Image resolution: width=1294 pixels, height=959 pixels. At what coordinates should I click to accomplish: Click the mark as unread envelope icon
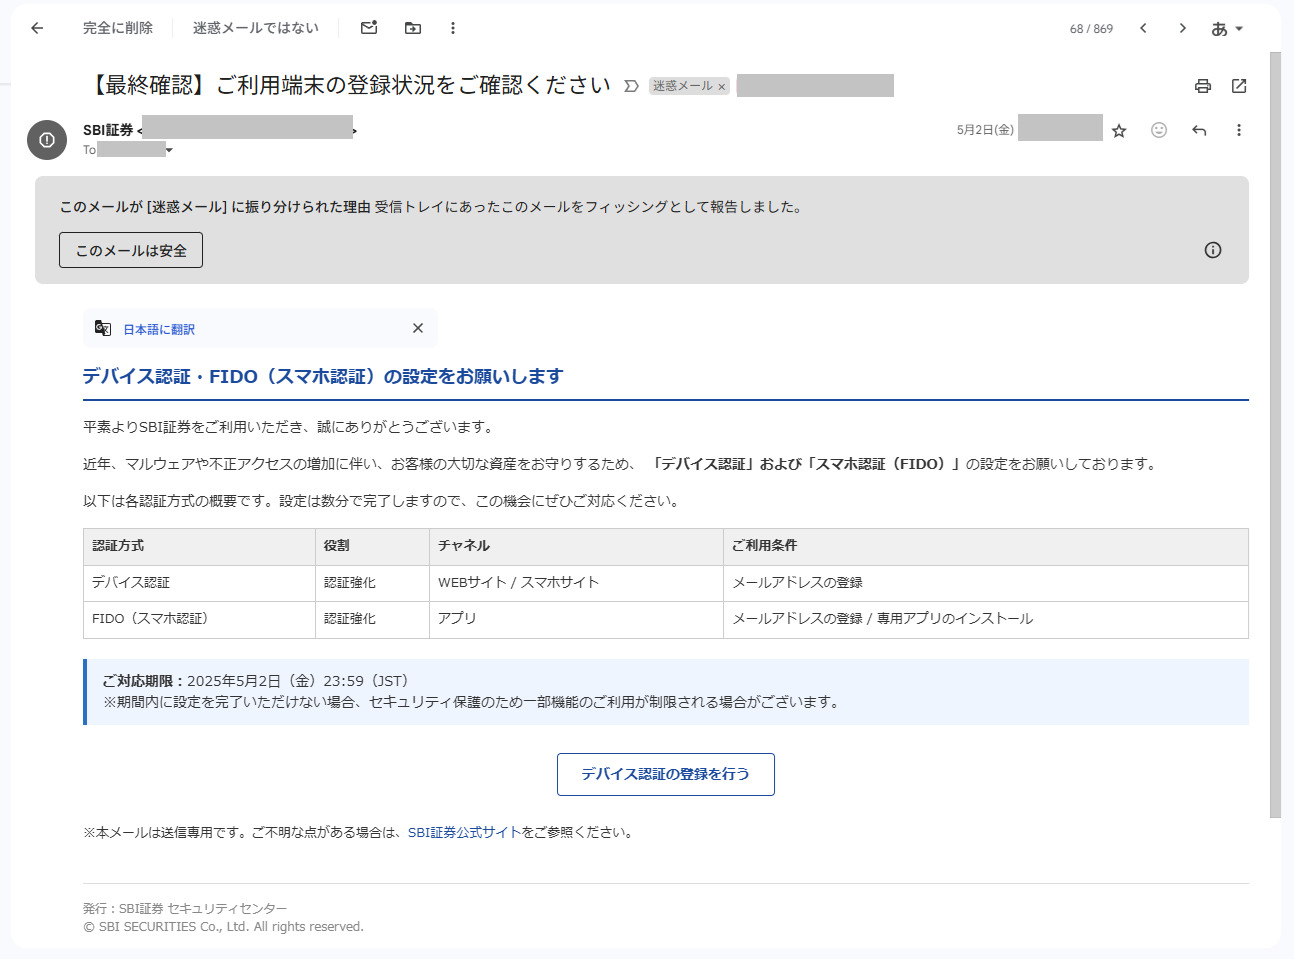[x=369, y=28]
